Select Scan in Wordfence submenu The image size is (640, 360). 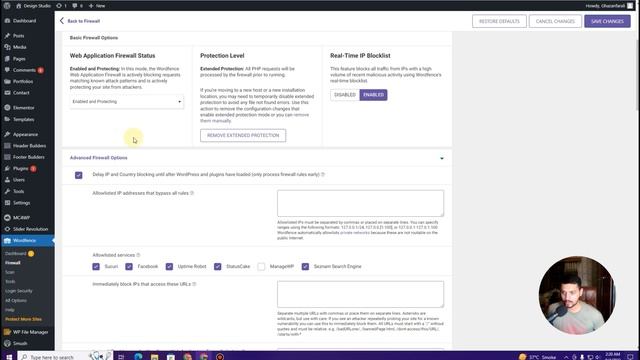tap(10, 272)
